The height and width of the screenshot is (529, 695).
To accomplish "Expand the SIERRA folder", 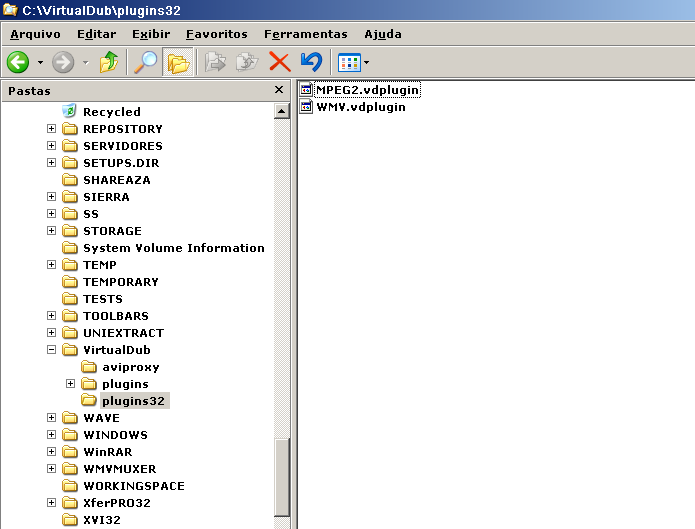I will coord(51,196).
